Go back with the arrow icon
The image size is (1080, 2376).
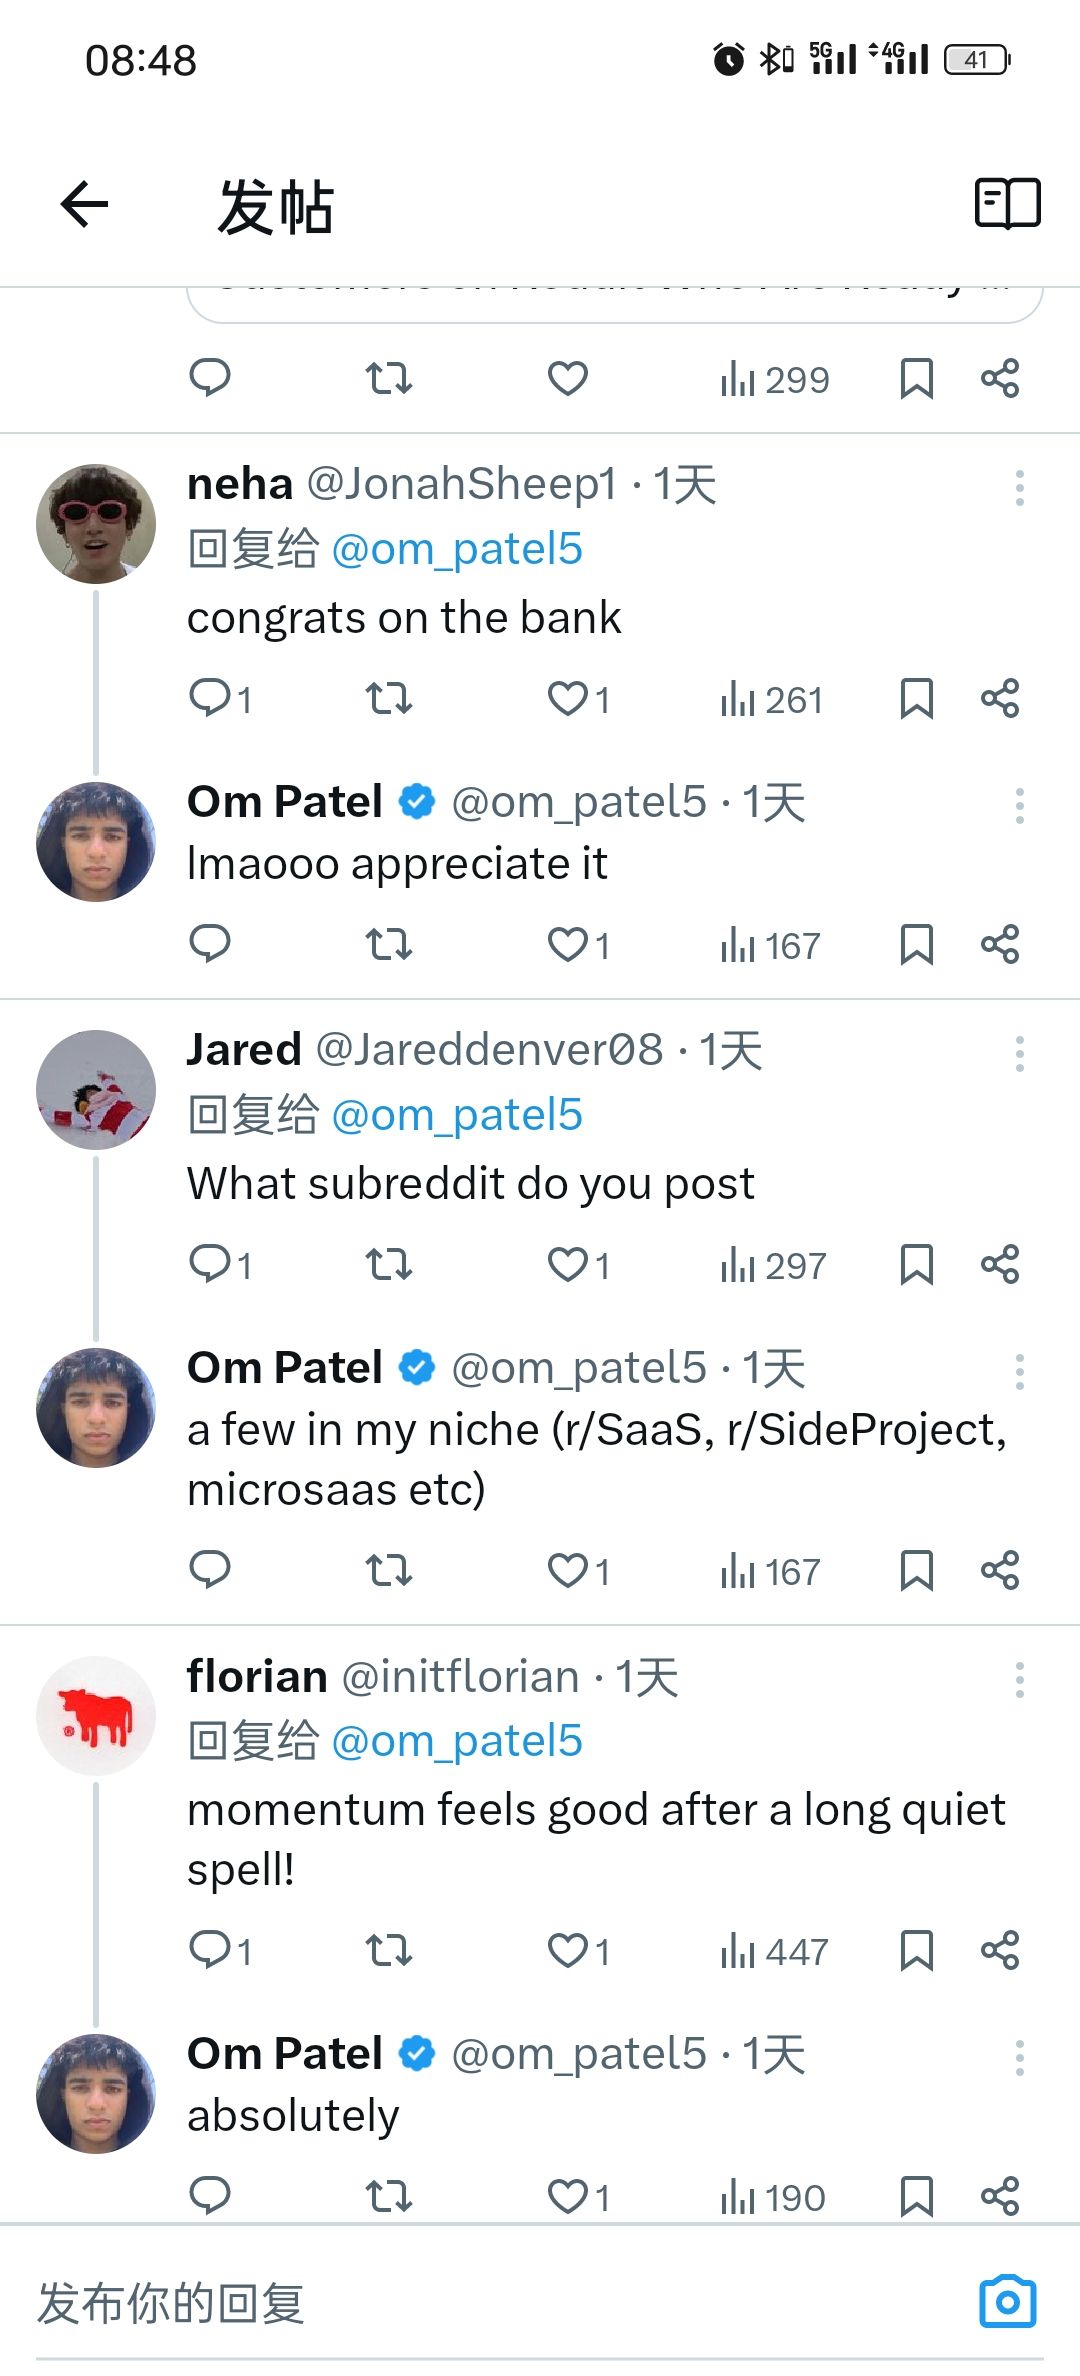85,205
